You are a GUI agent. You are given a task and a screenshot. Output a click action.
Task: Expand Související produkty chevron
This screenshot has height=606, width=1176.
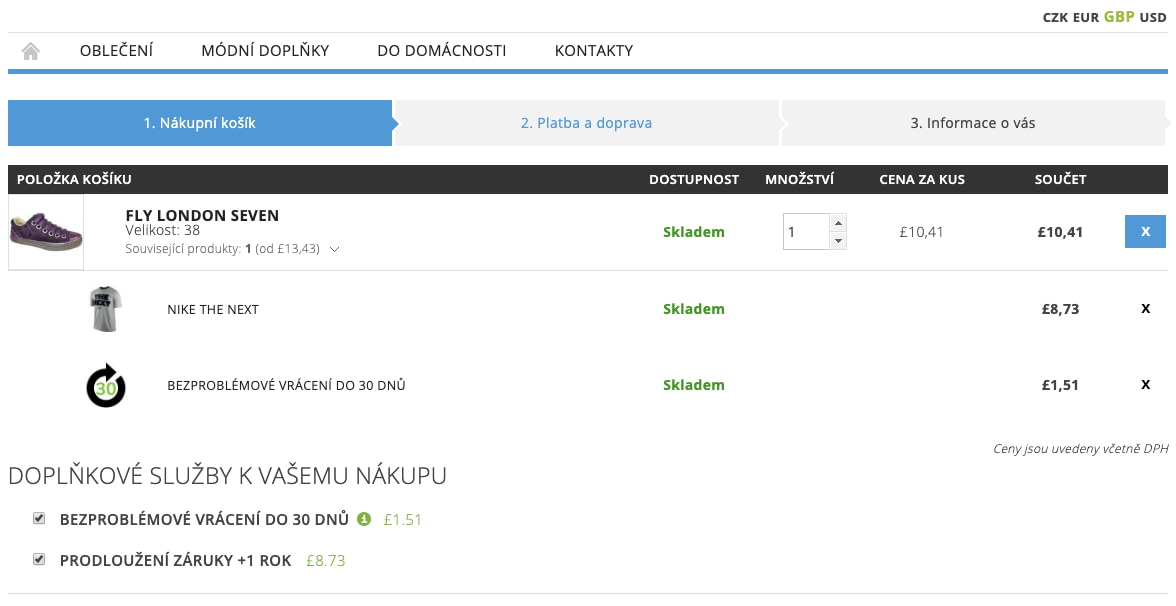(x=334, y=249)
